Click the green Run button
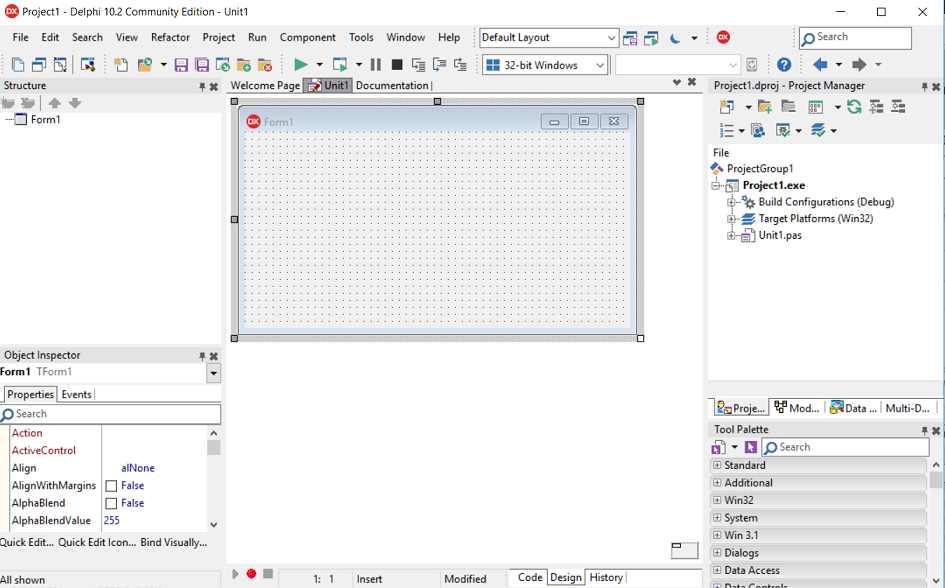 (x=301, y=64)
